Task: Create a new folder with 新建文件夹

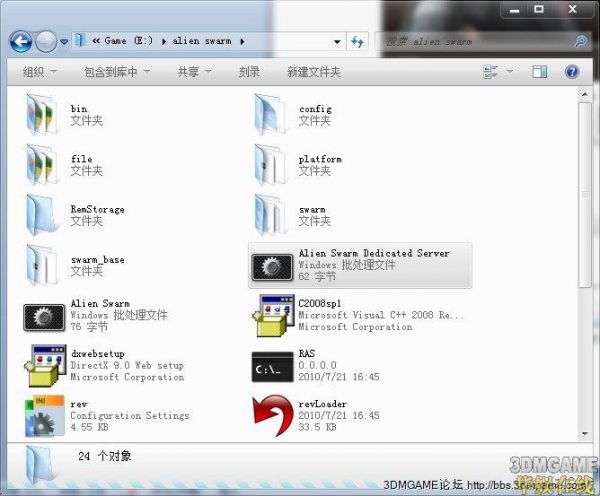Action: point(314,72)
